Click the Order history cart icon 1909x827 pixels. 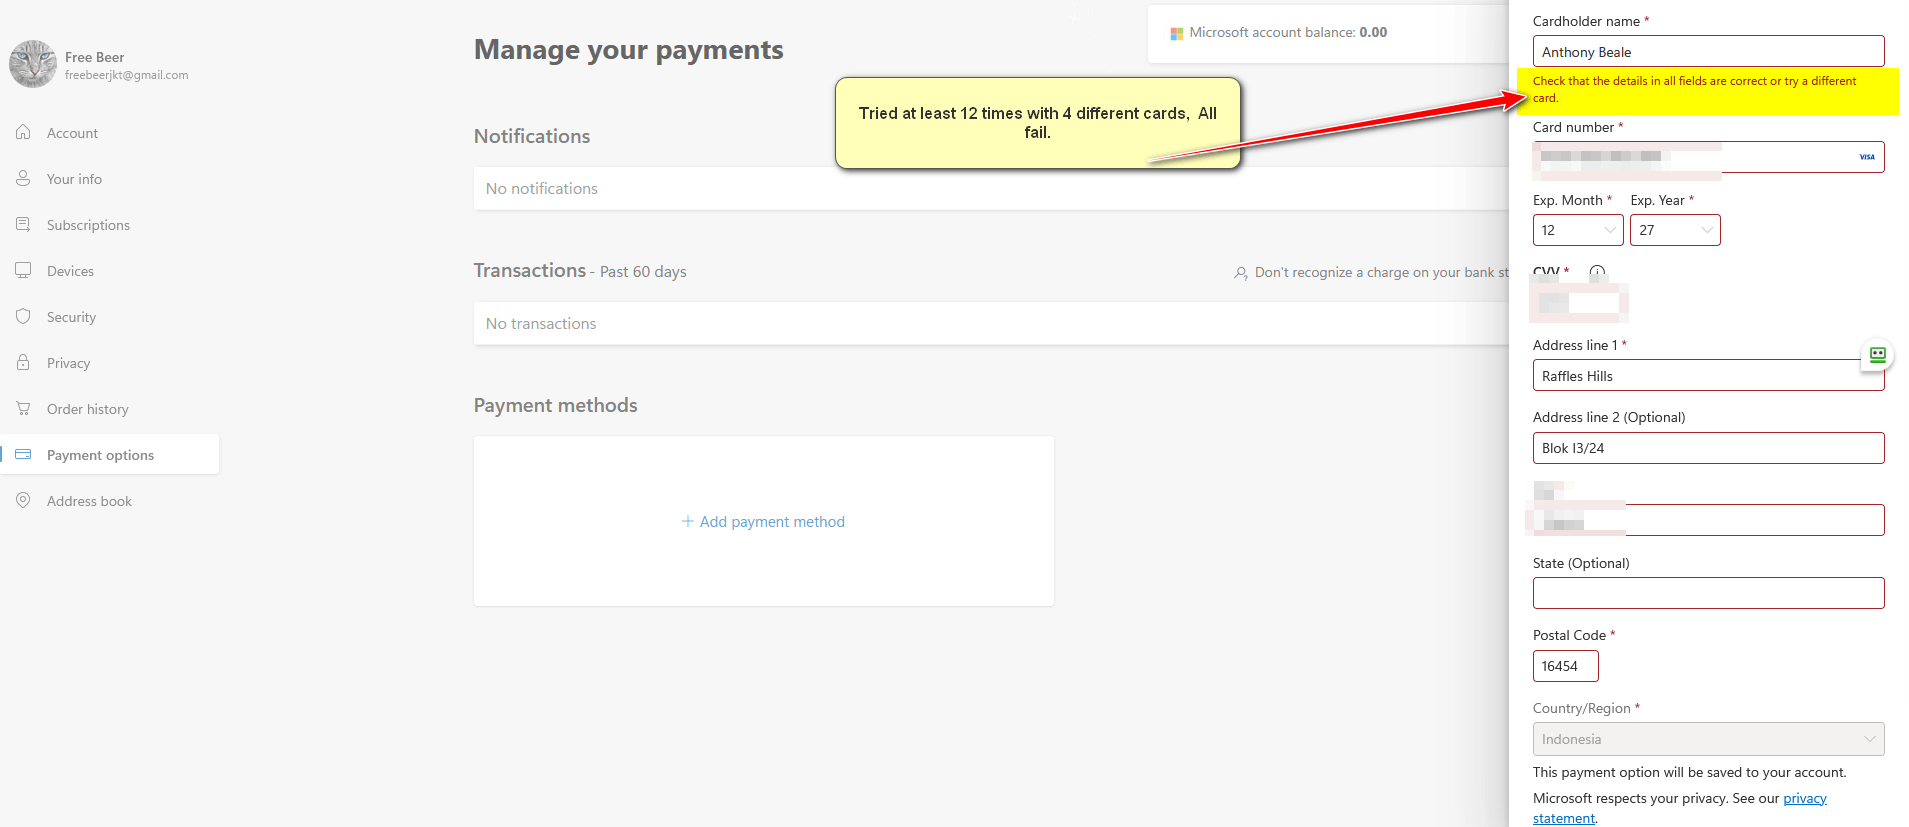tap(23, 408)
